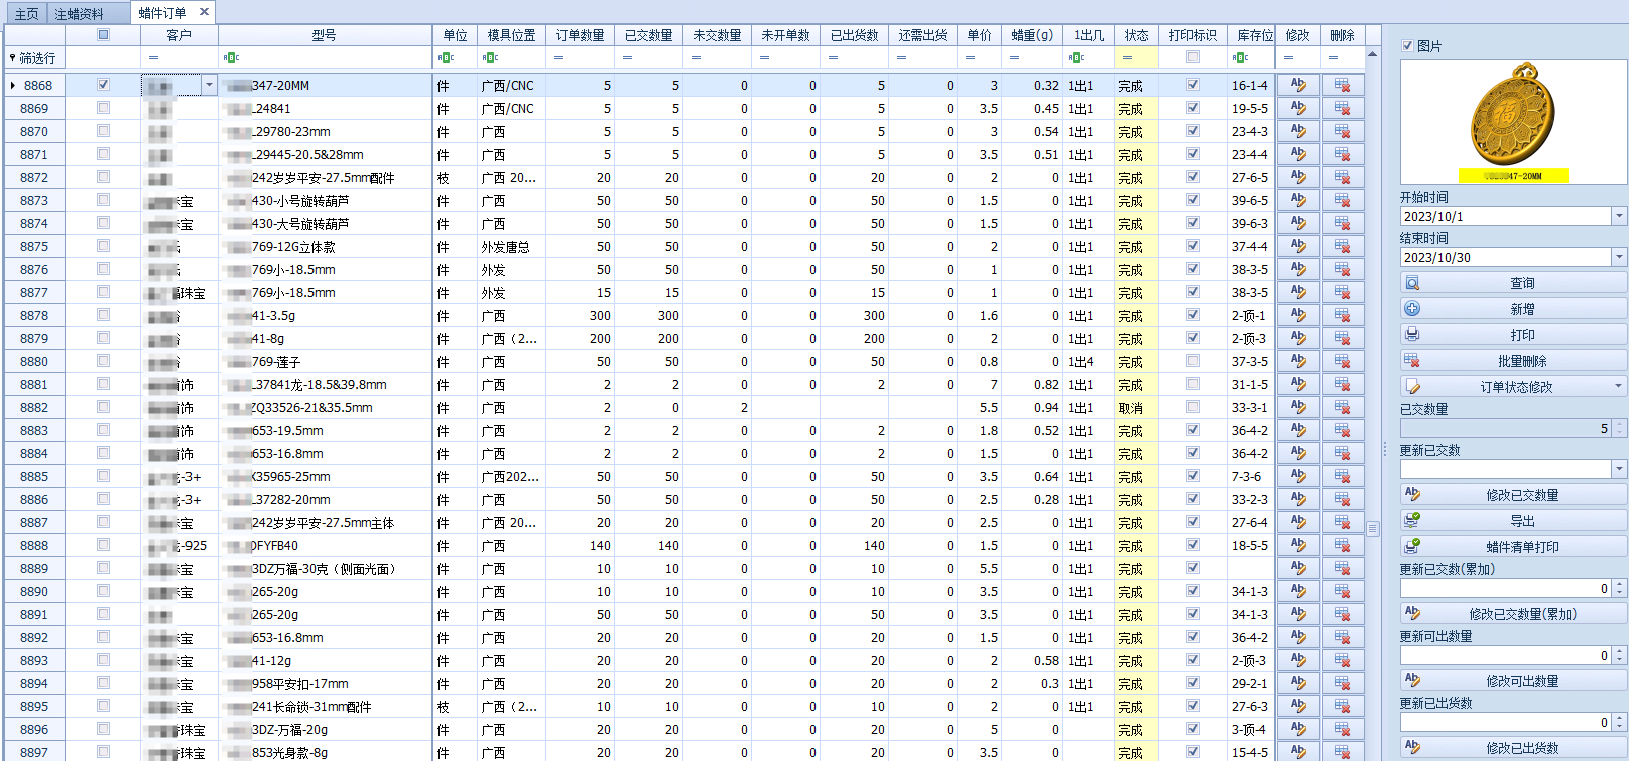Click the delete icon for order 8870
Screen dimensions: 1629x761
click(x=1342, y=131)
